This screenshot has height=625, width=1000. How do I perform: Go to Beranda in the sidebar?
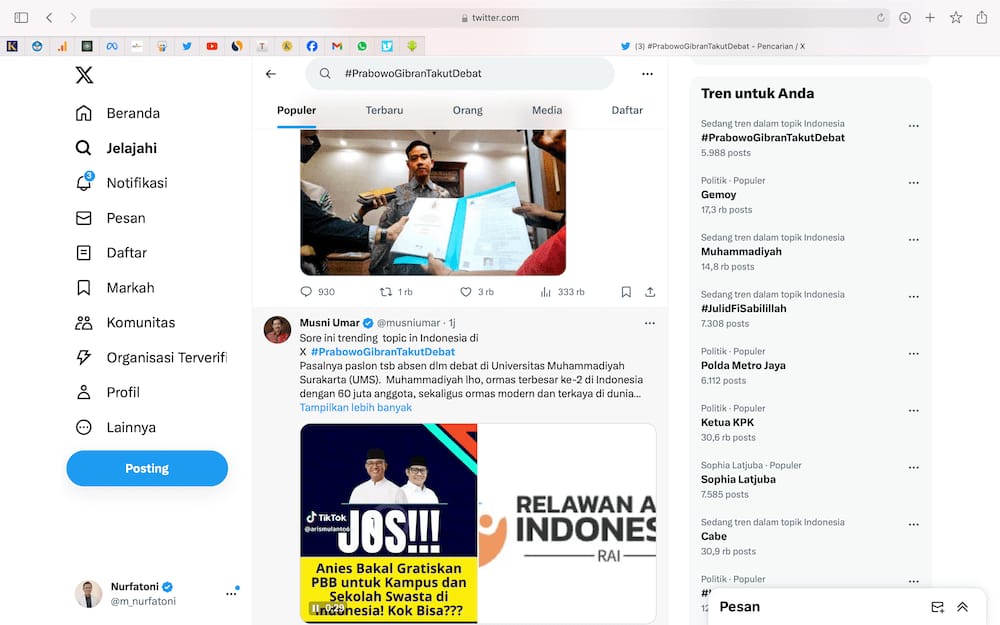118,114
